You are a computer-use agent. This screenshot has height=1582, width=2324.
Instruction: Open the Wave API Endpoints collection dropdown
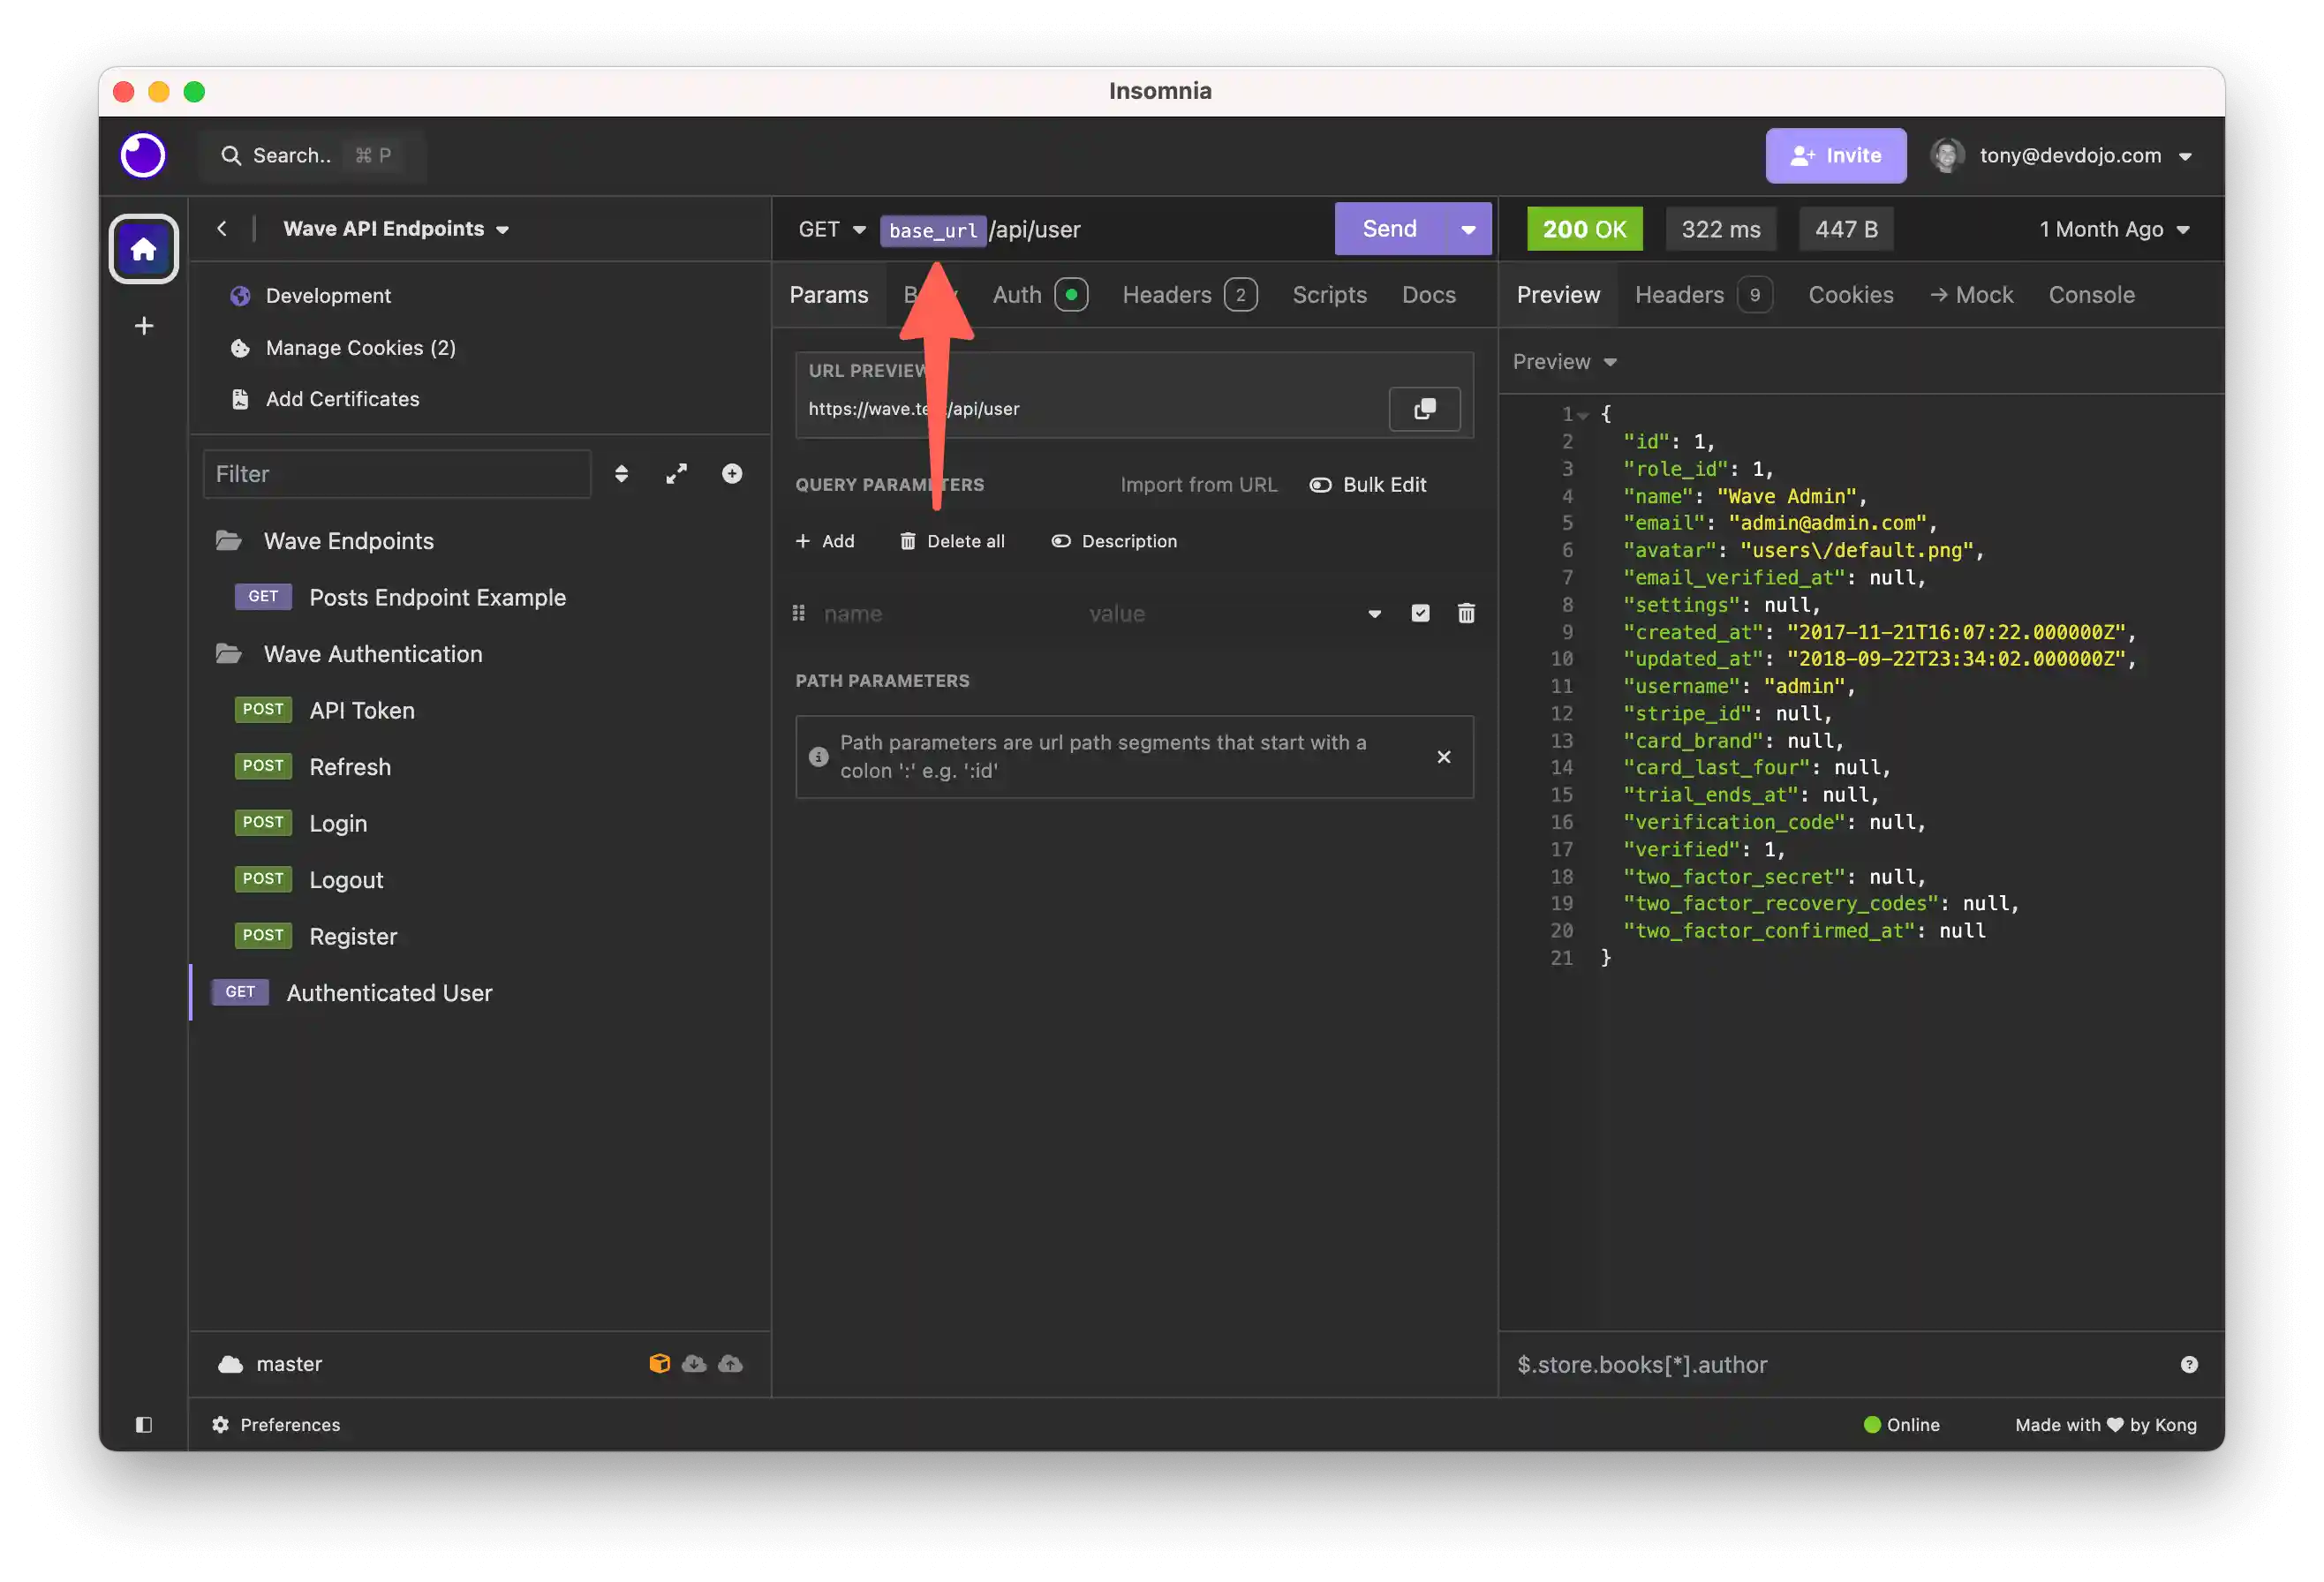396,229
